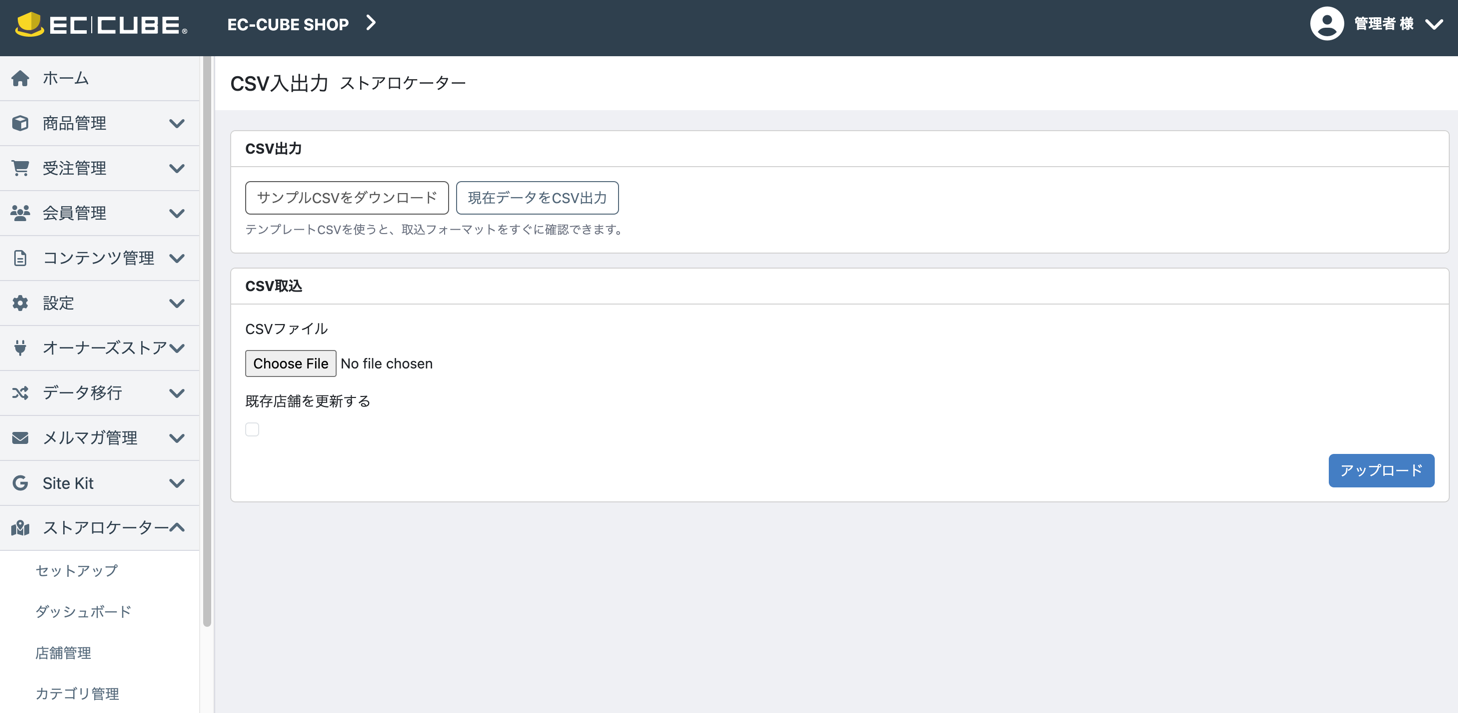Expand the Site Kit menu chevron
The image size is (1458, 713).
177,484
